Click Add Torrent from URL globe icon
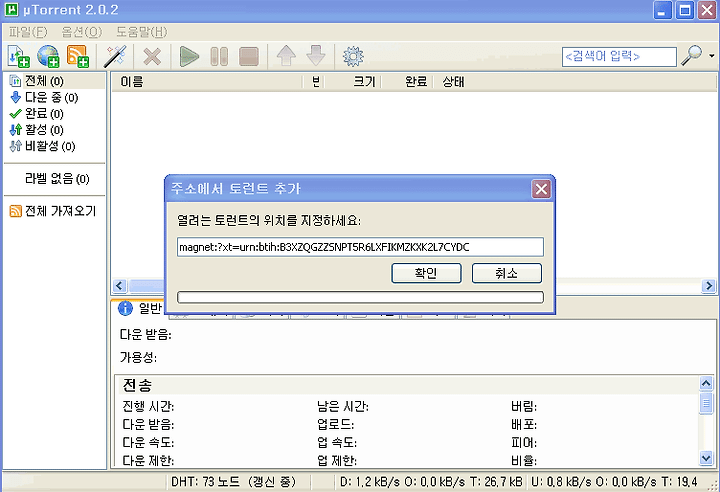The width and height of the screenshot is (720, 492). (x=48, y=57)
